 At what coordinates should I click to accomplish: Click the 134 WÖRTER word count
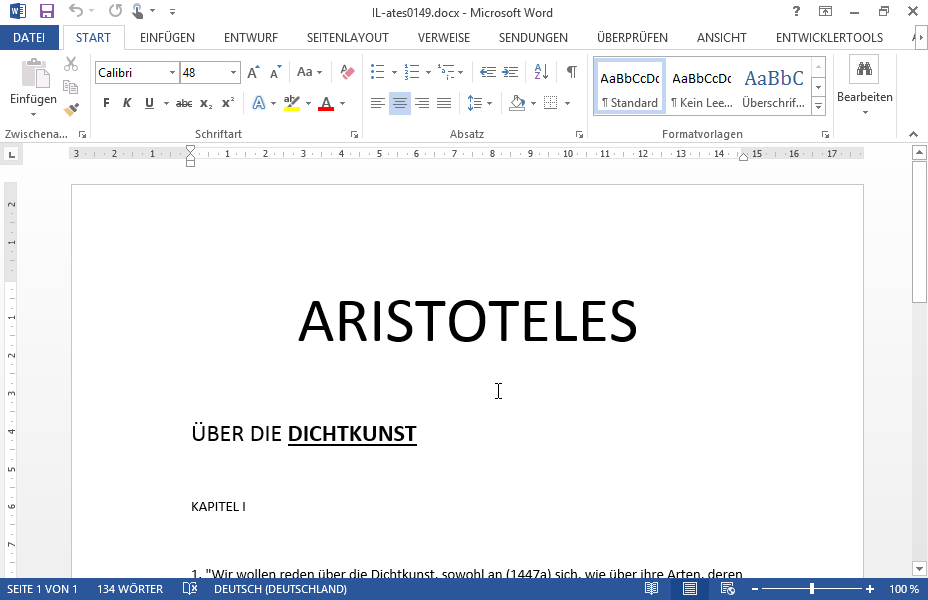(130, 589)
